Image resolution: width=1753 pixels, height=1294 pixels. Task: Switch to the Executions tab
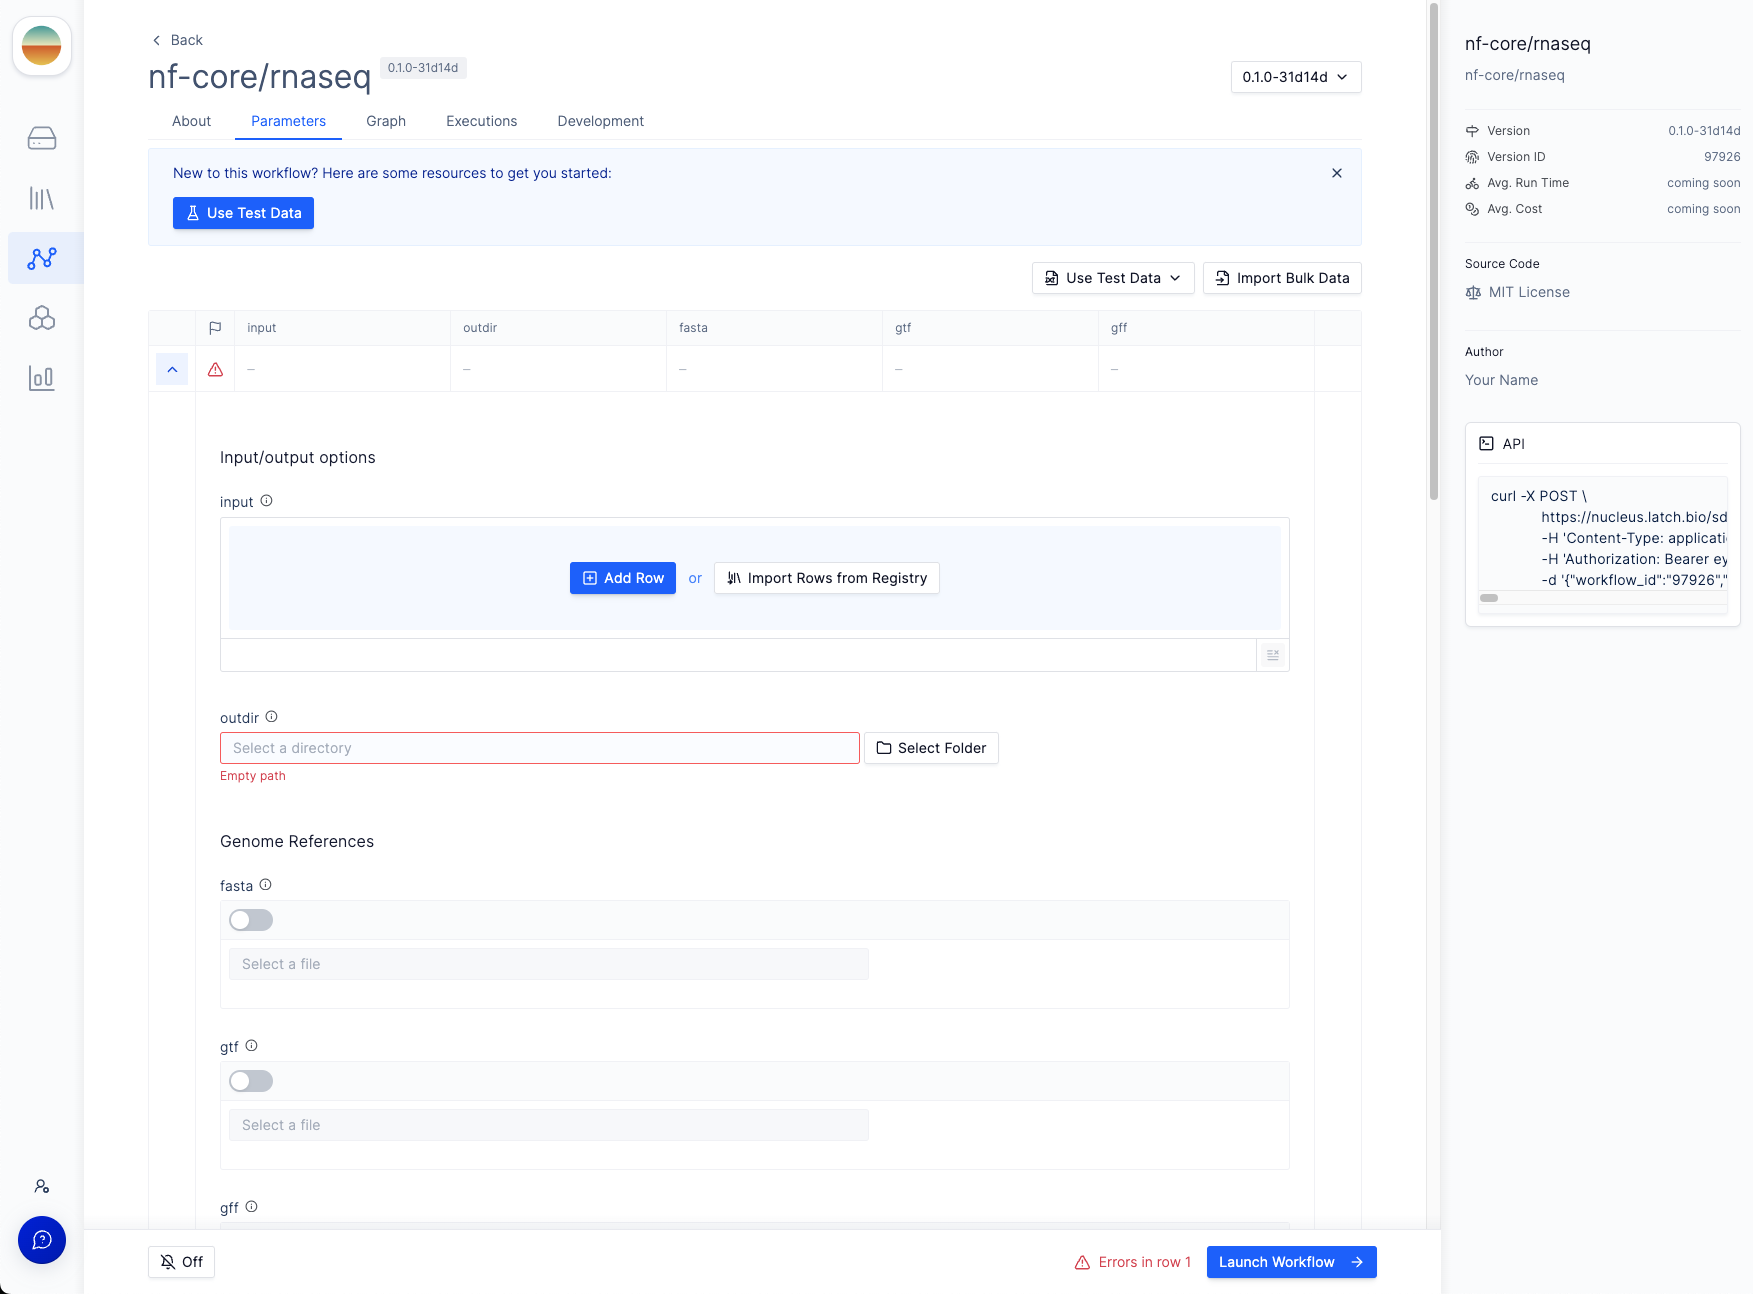click(482, 121)
